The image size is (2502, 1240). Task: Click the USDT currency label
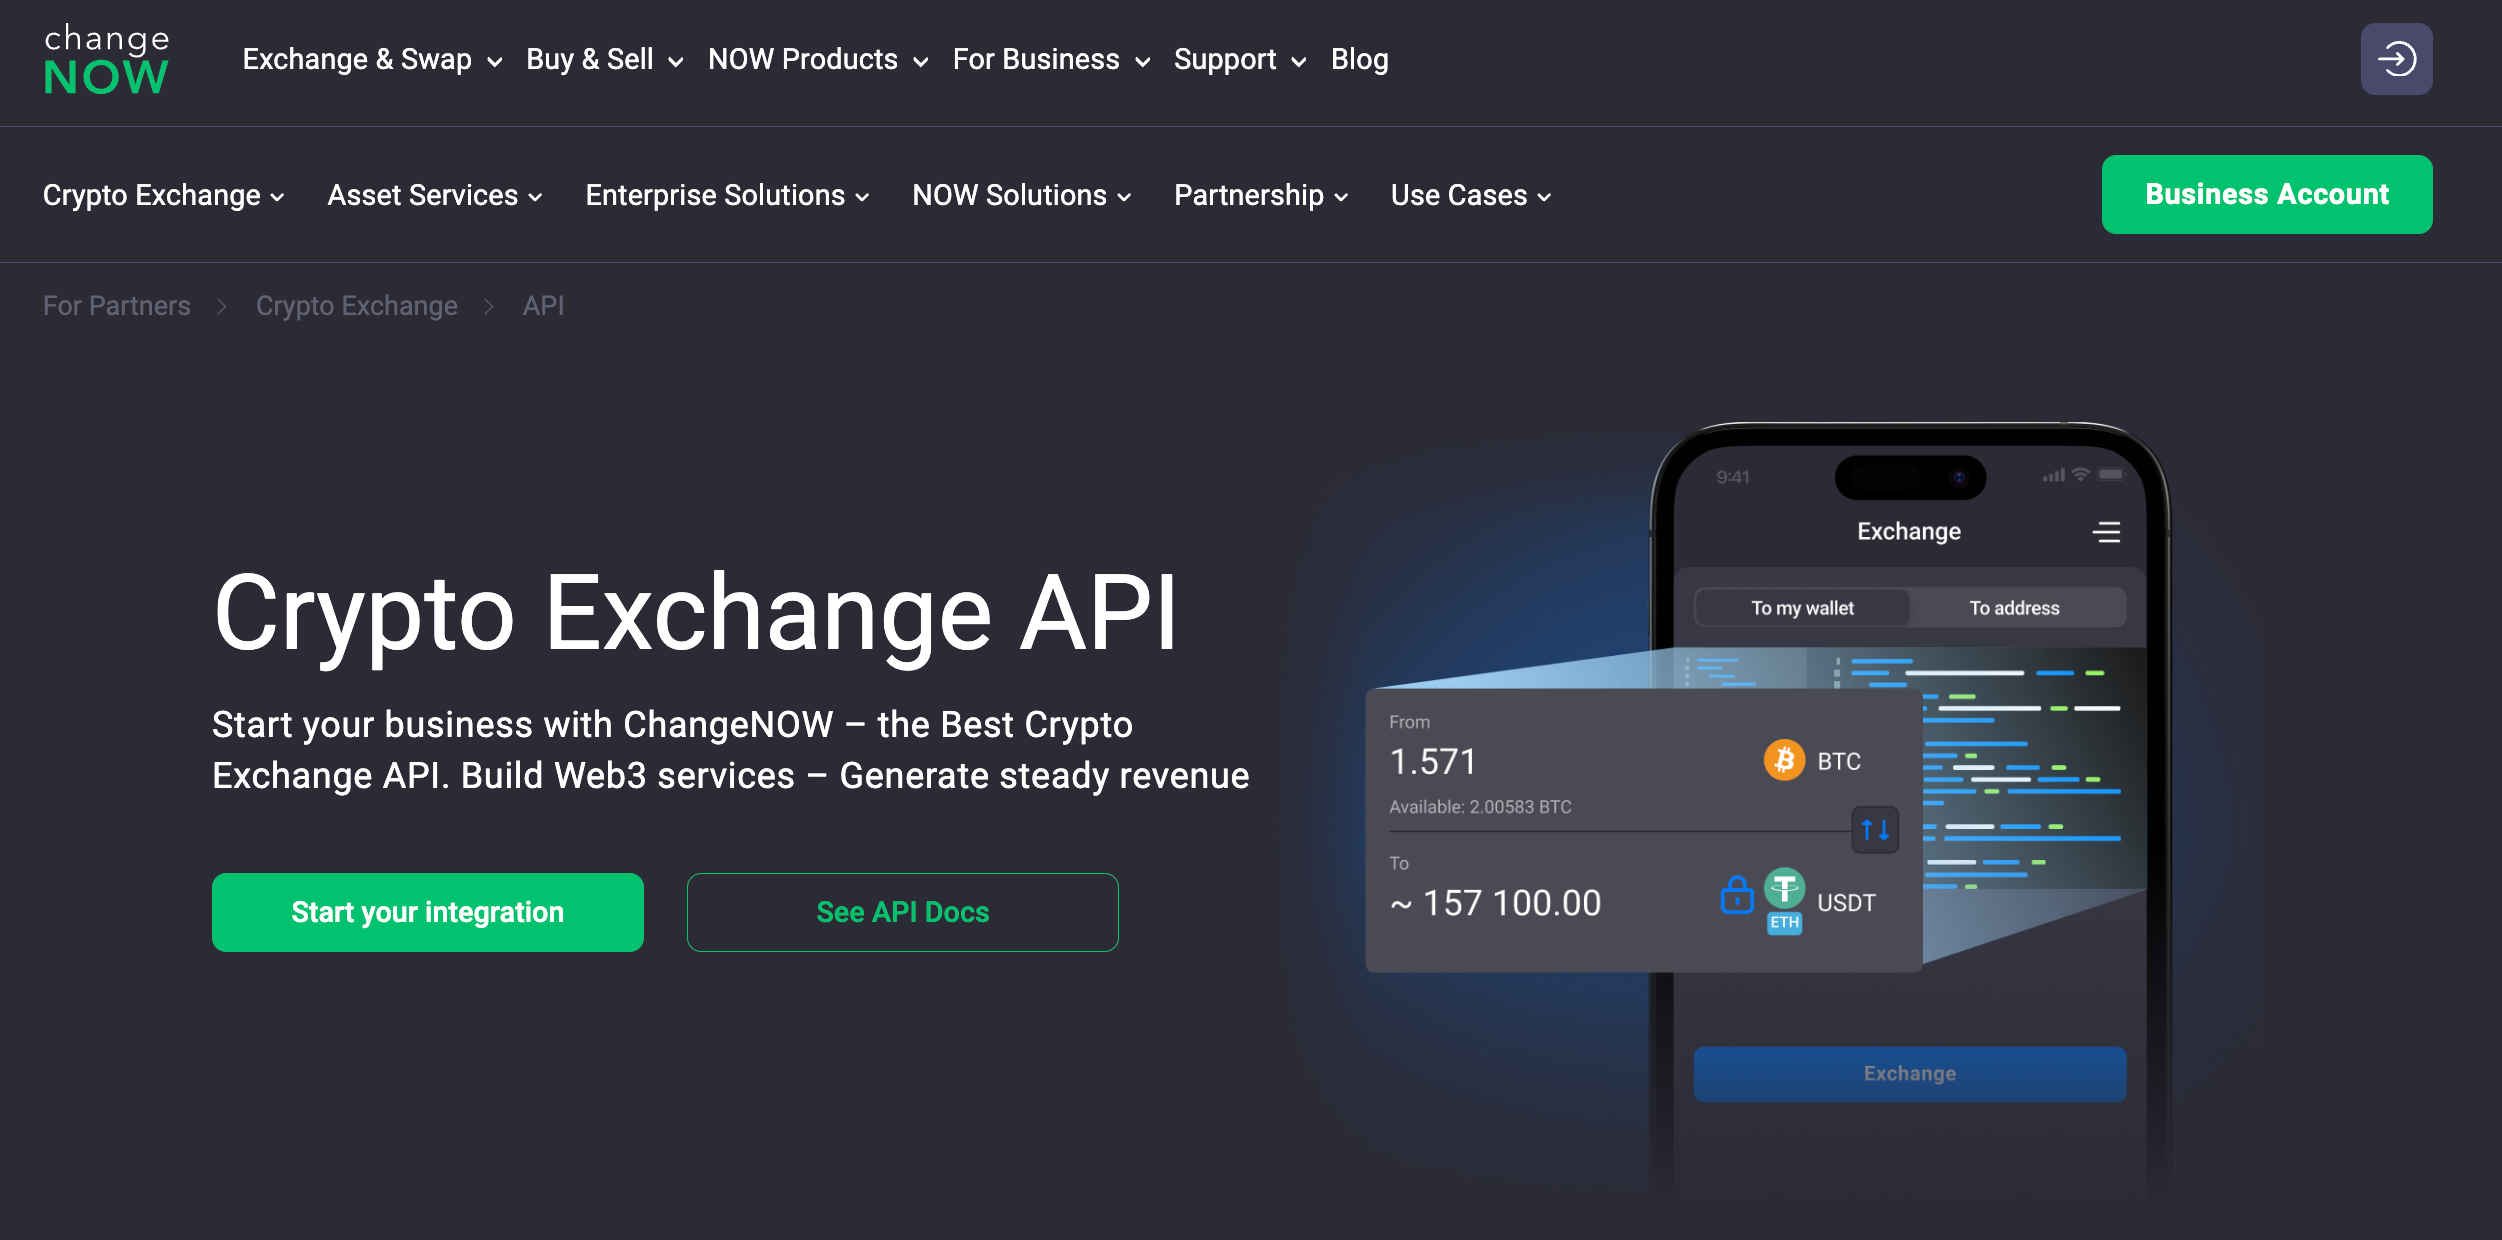pyautogui.click(x=1846, y=903)
